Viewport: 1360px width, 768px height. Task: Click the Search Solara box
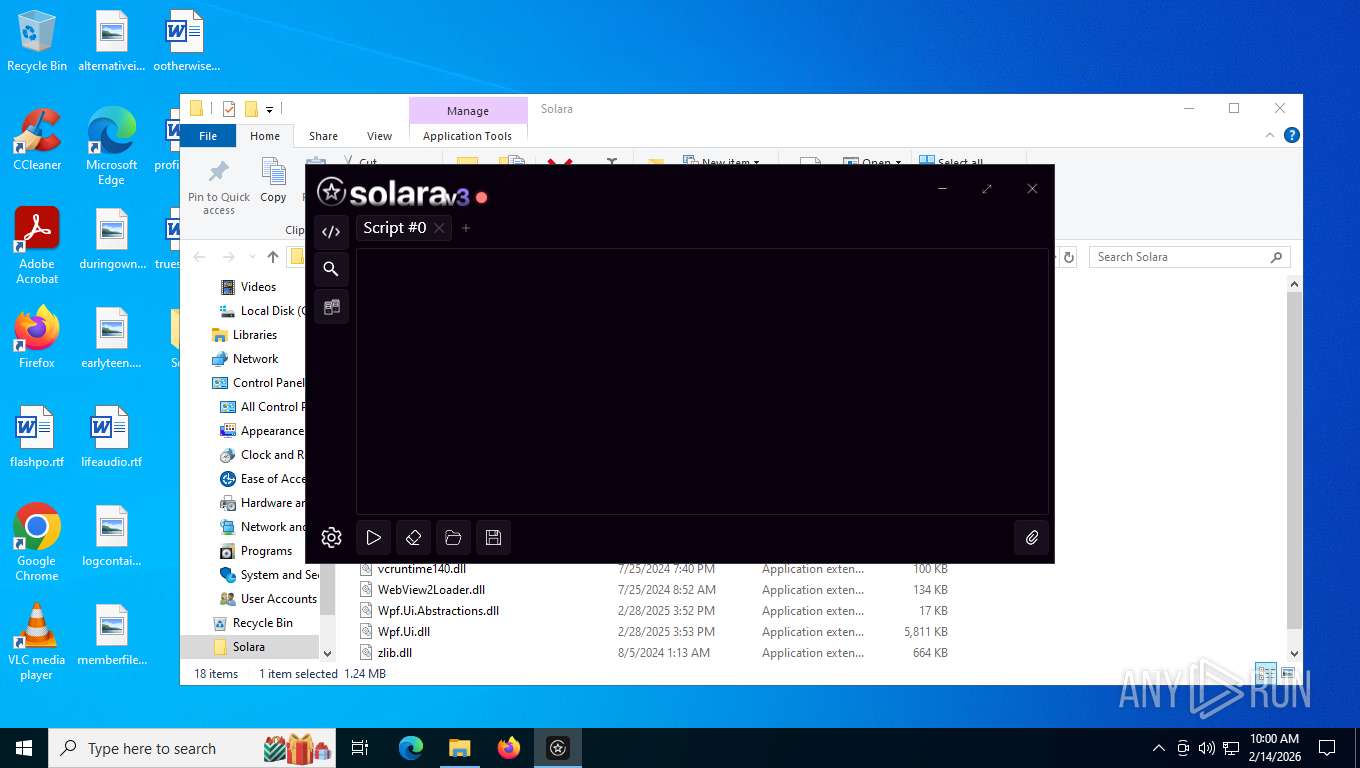[x=1190, y=257]
